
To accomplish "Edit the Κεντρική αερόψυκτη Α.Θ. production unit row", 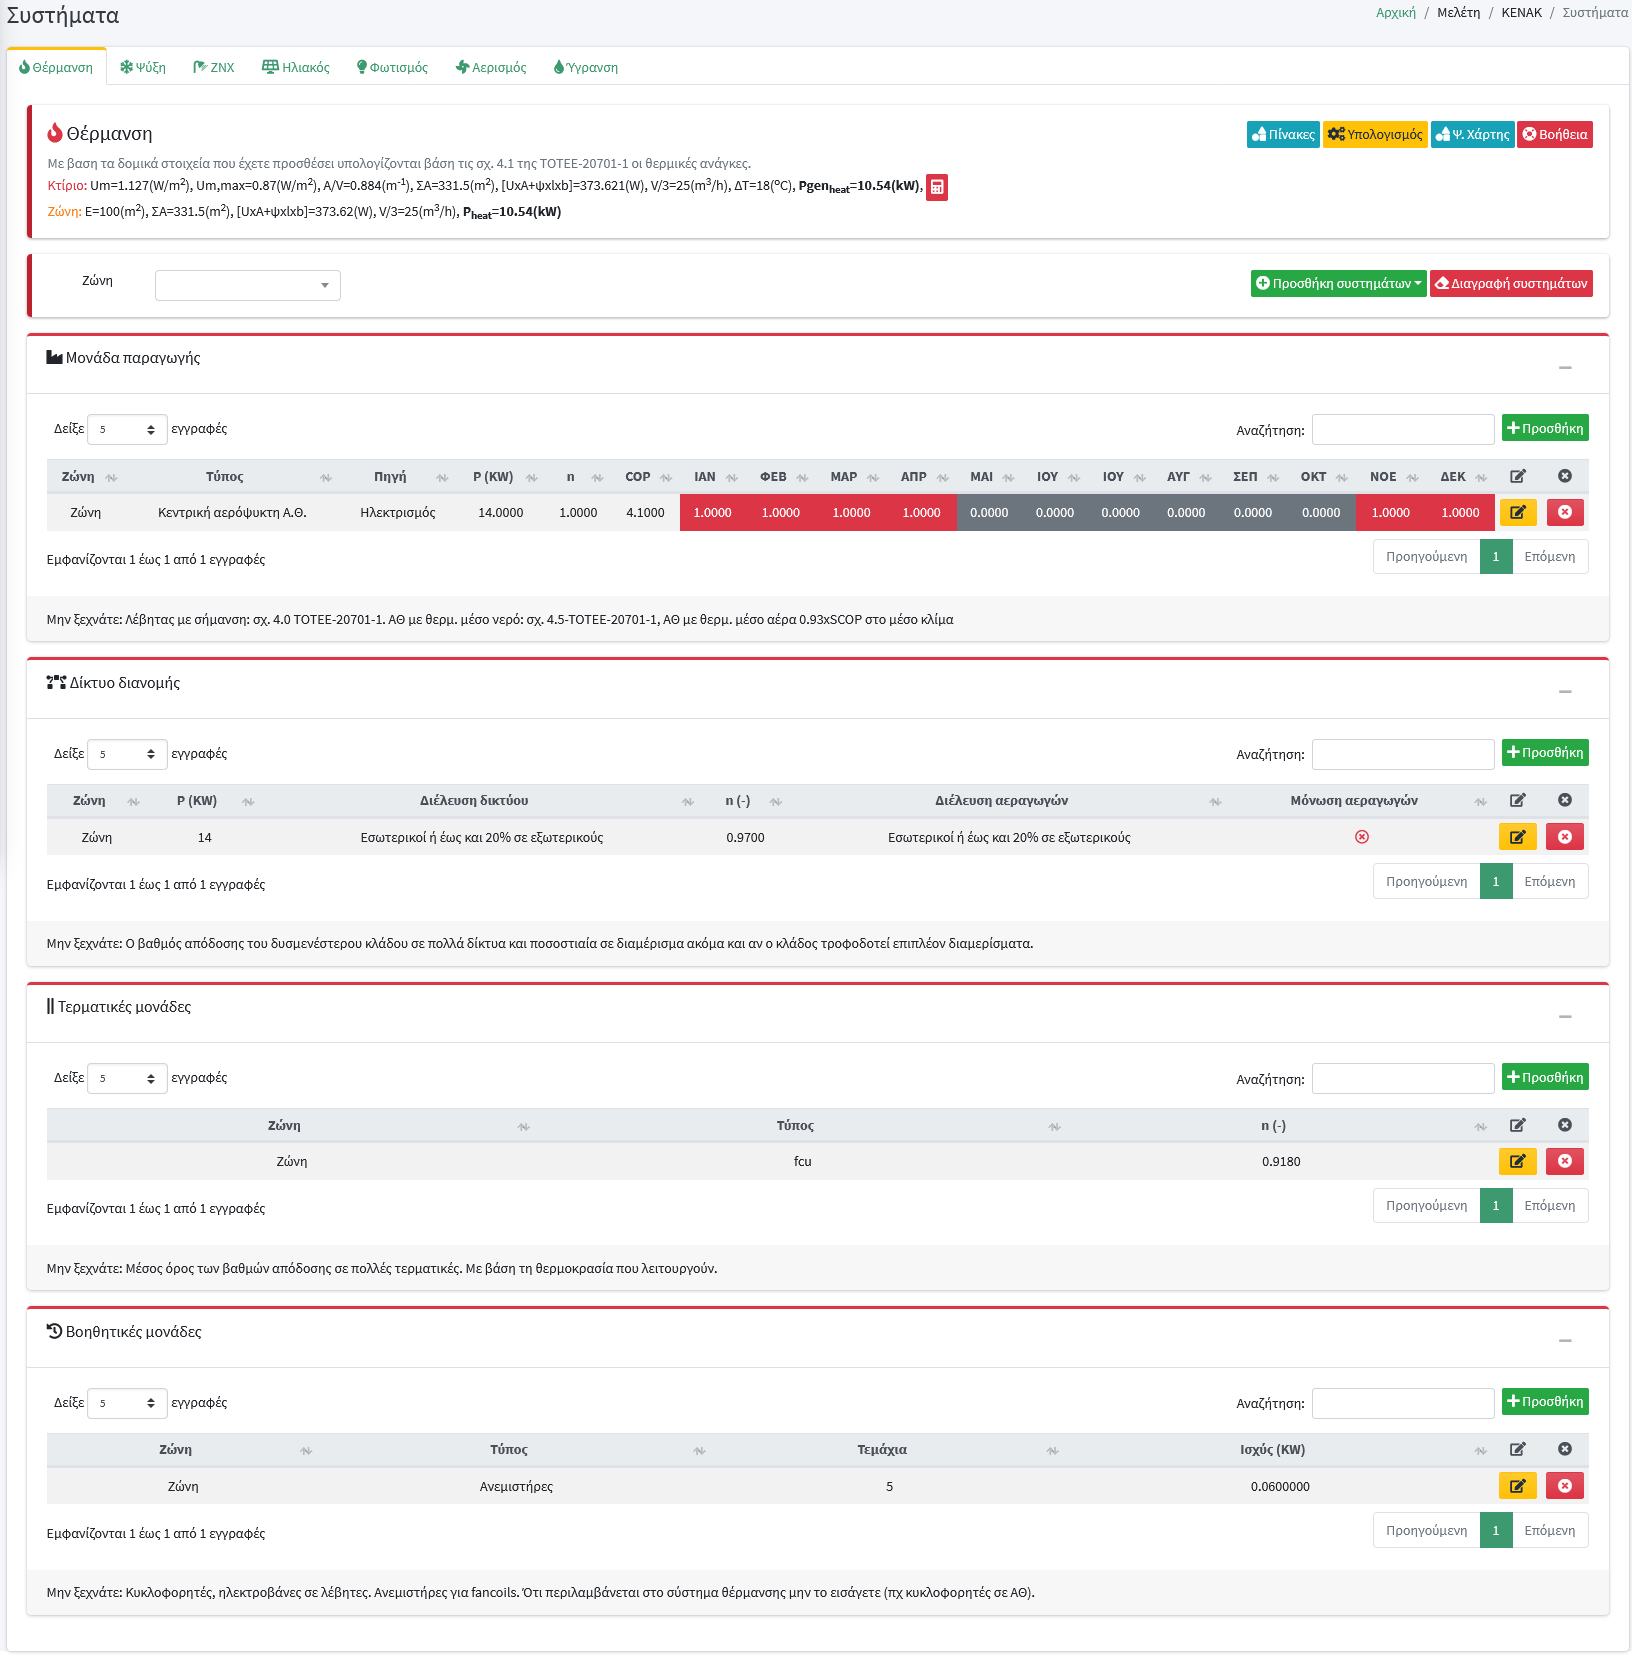I will tap(1517, 513).
